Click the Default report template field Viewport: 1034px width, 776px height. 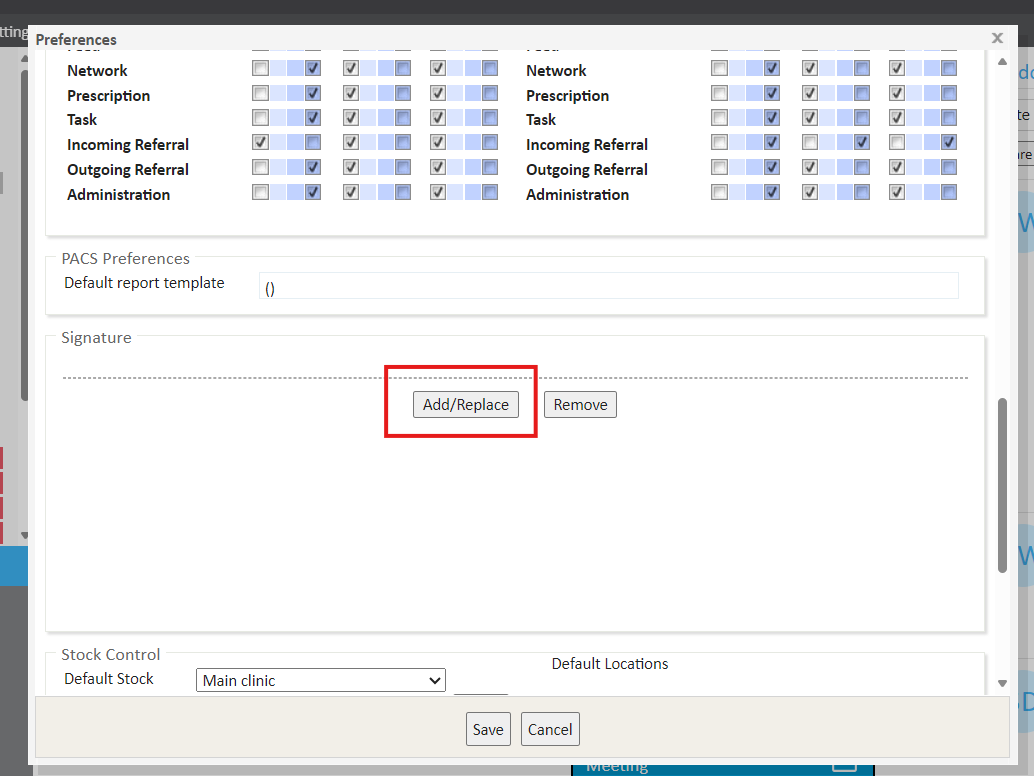pyautogui.click(x=608, y=286)
